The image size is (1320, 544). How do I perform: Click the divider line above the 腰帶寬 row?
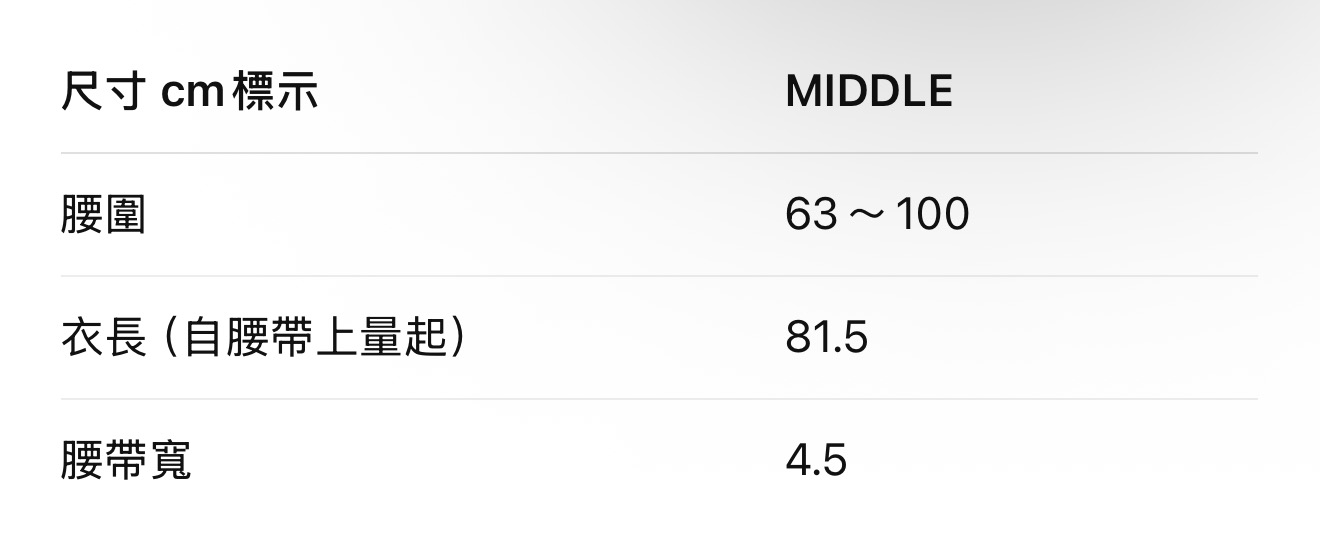click(x=659, y=399)
